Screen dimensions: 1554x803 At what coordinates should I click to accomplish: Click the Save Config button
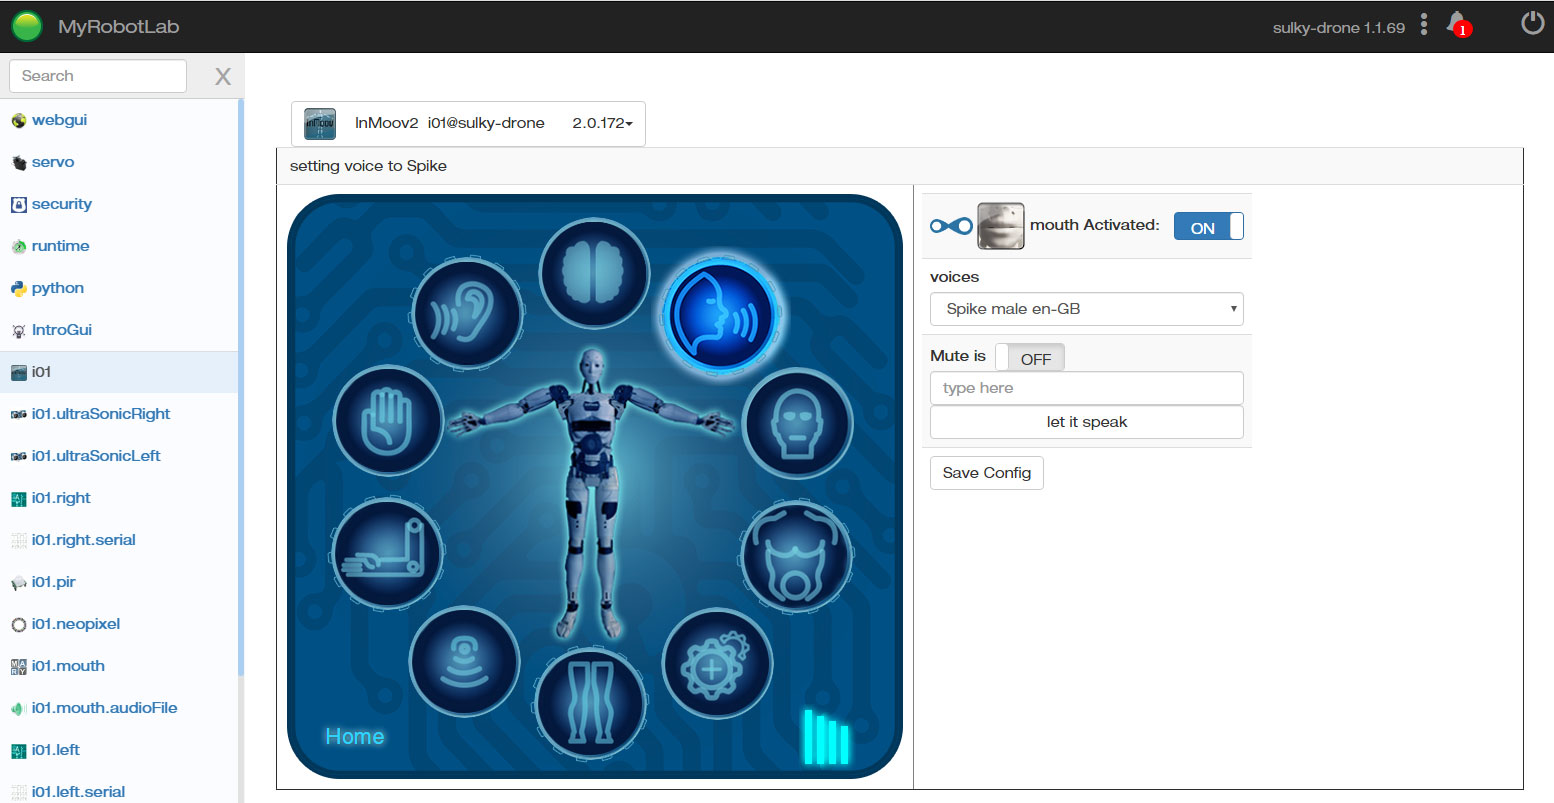987,473
